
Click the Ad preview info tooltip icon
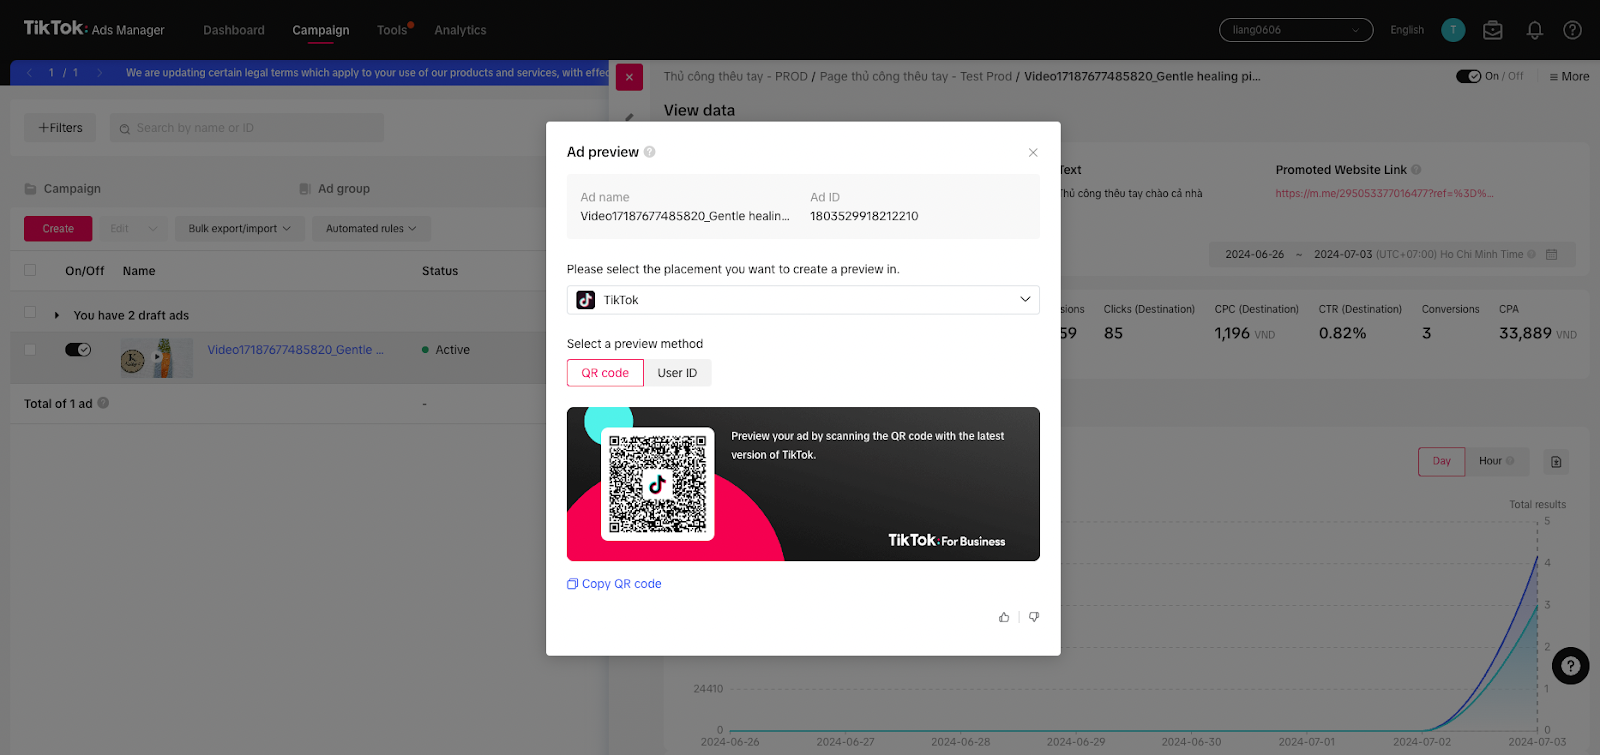point(650,152)
